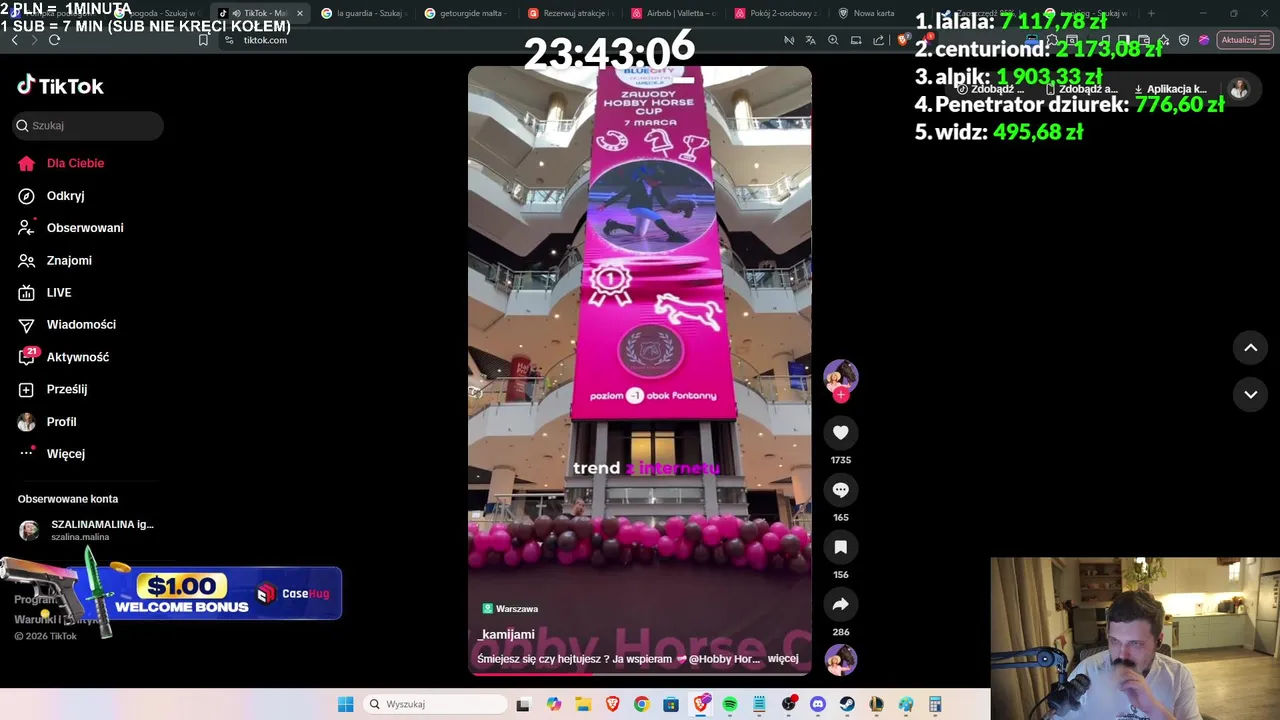Click the Aplikacja k... download button
This screenshot has width=1280, height=720.
point(1170,89)
